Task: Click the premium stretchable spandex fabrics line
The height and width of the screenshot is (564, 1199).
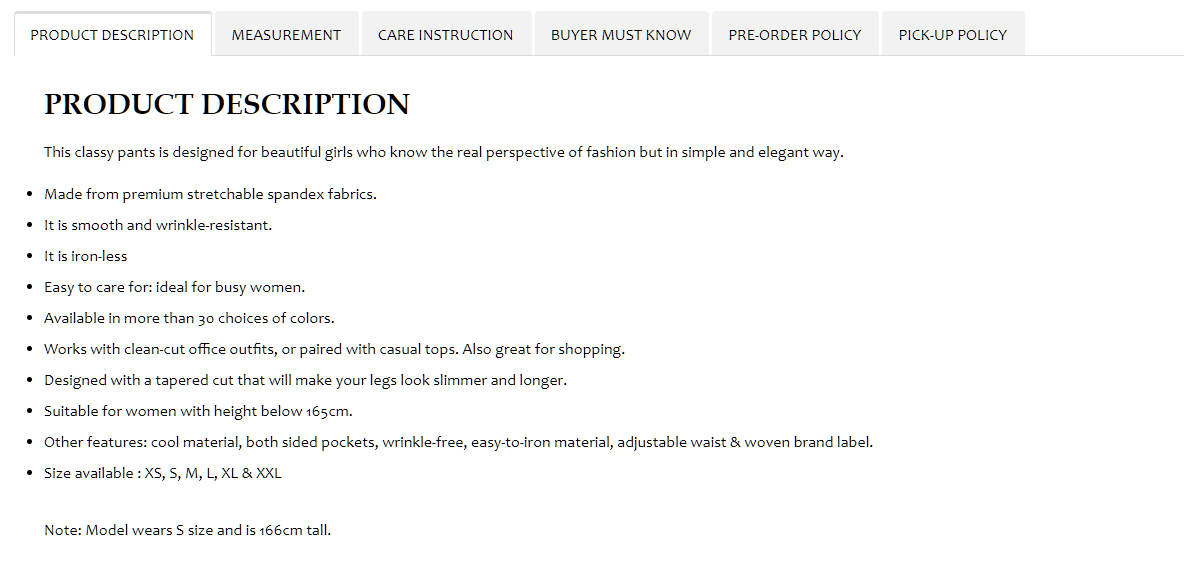Action: coord(210,194)
